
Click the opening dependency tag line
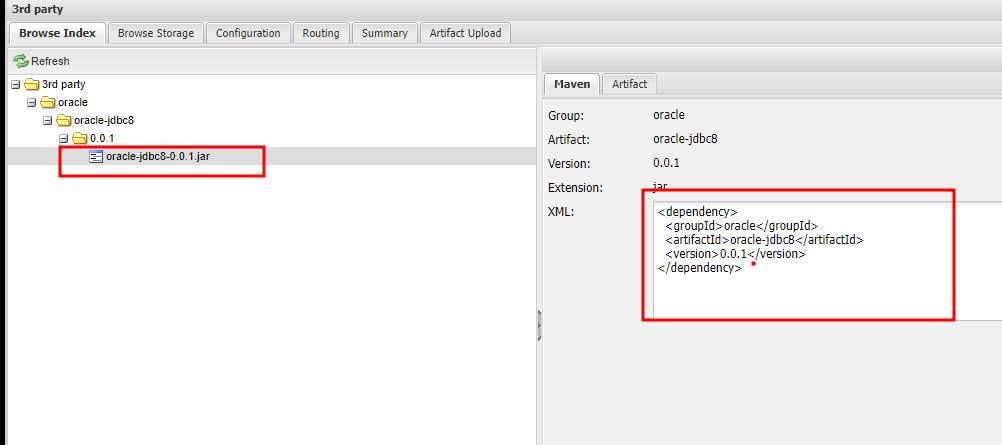point(698,212)
